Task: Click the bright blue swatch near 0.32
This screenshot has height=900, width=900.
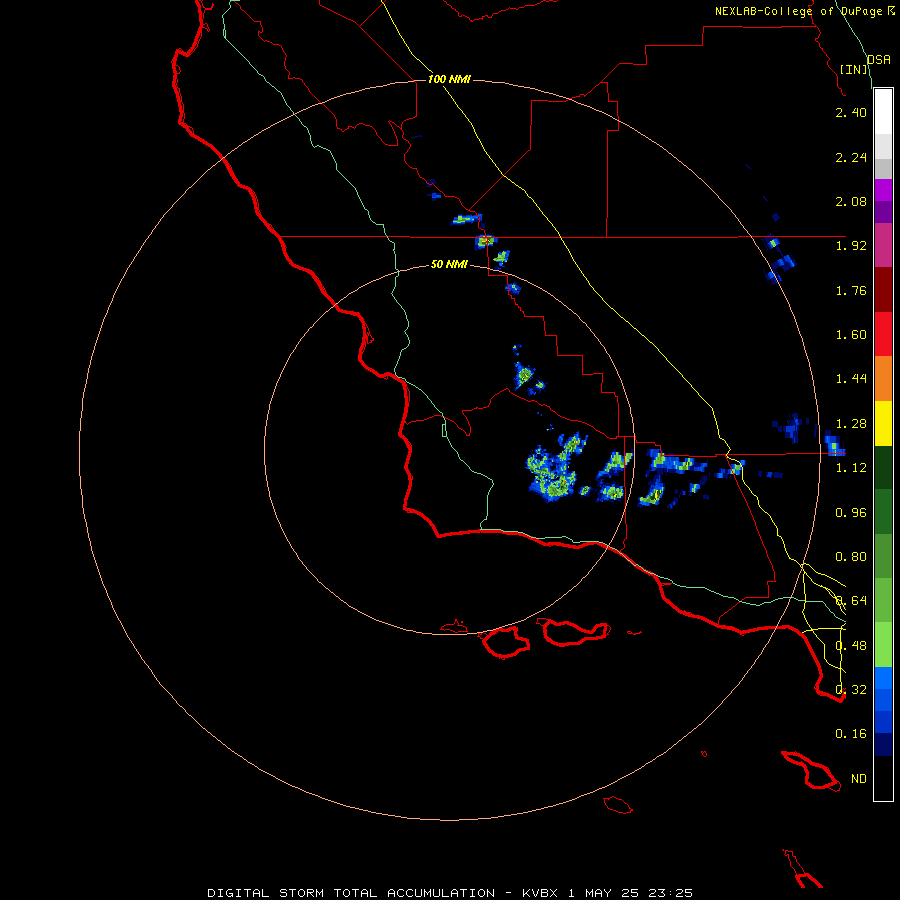Action: (883, 678)
